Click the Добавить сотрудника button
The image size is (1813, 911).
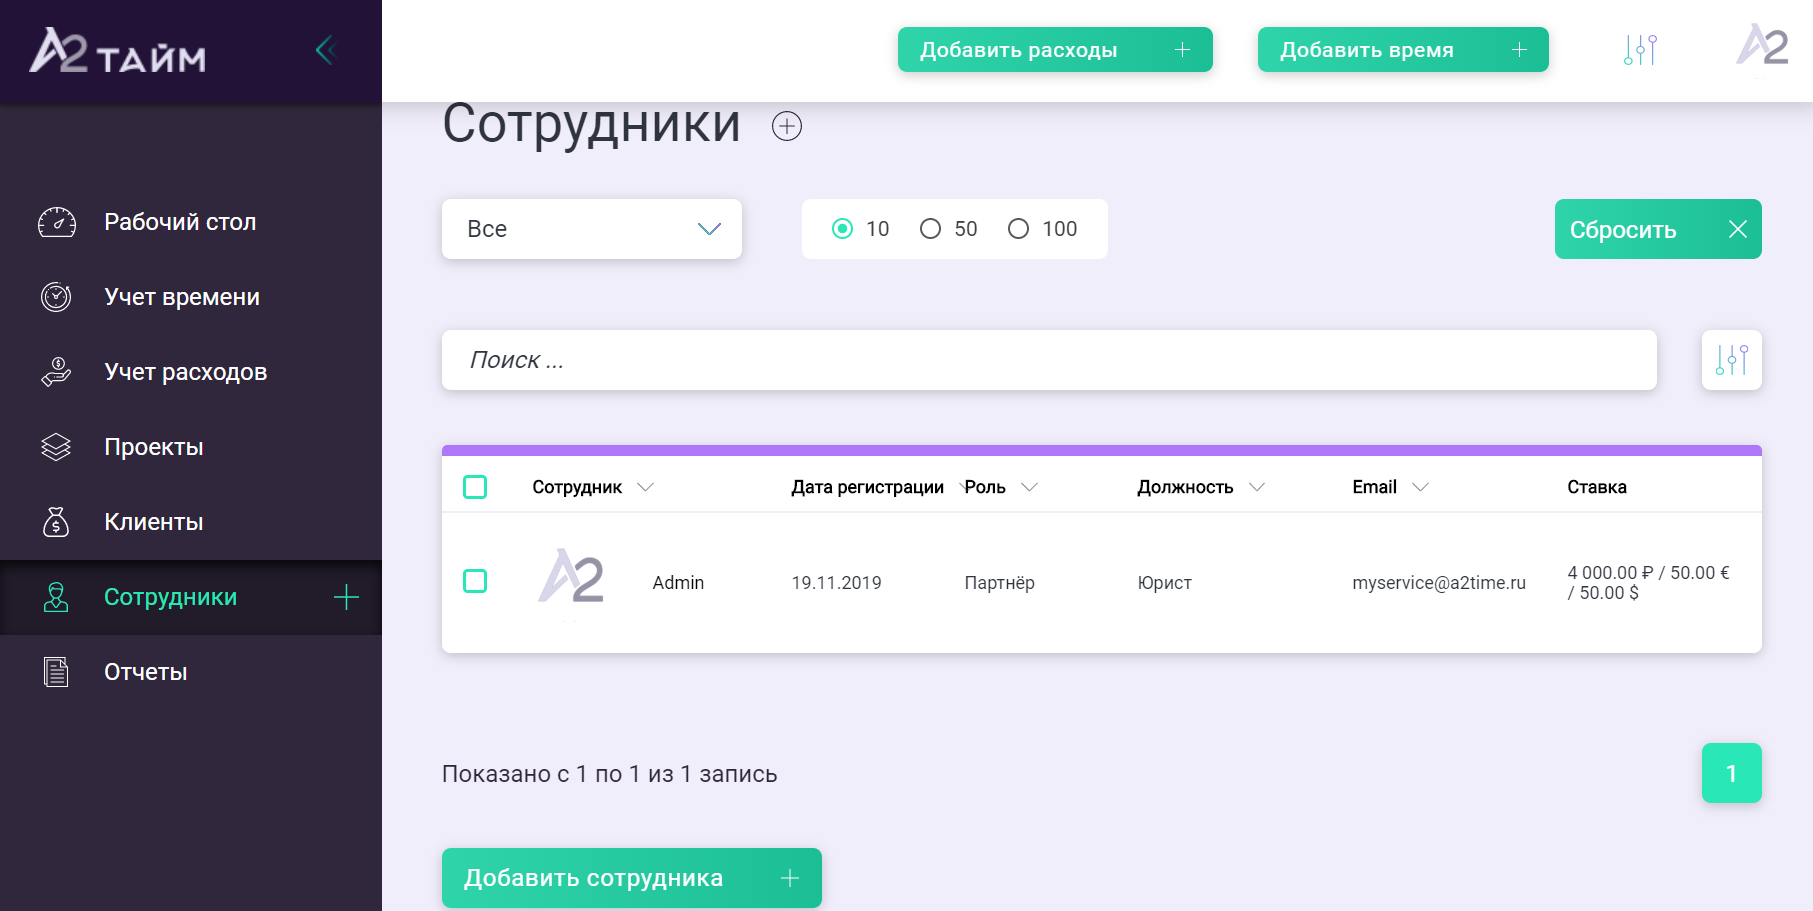click(631, 877)
